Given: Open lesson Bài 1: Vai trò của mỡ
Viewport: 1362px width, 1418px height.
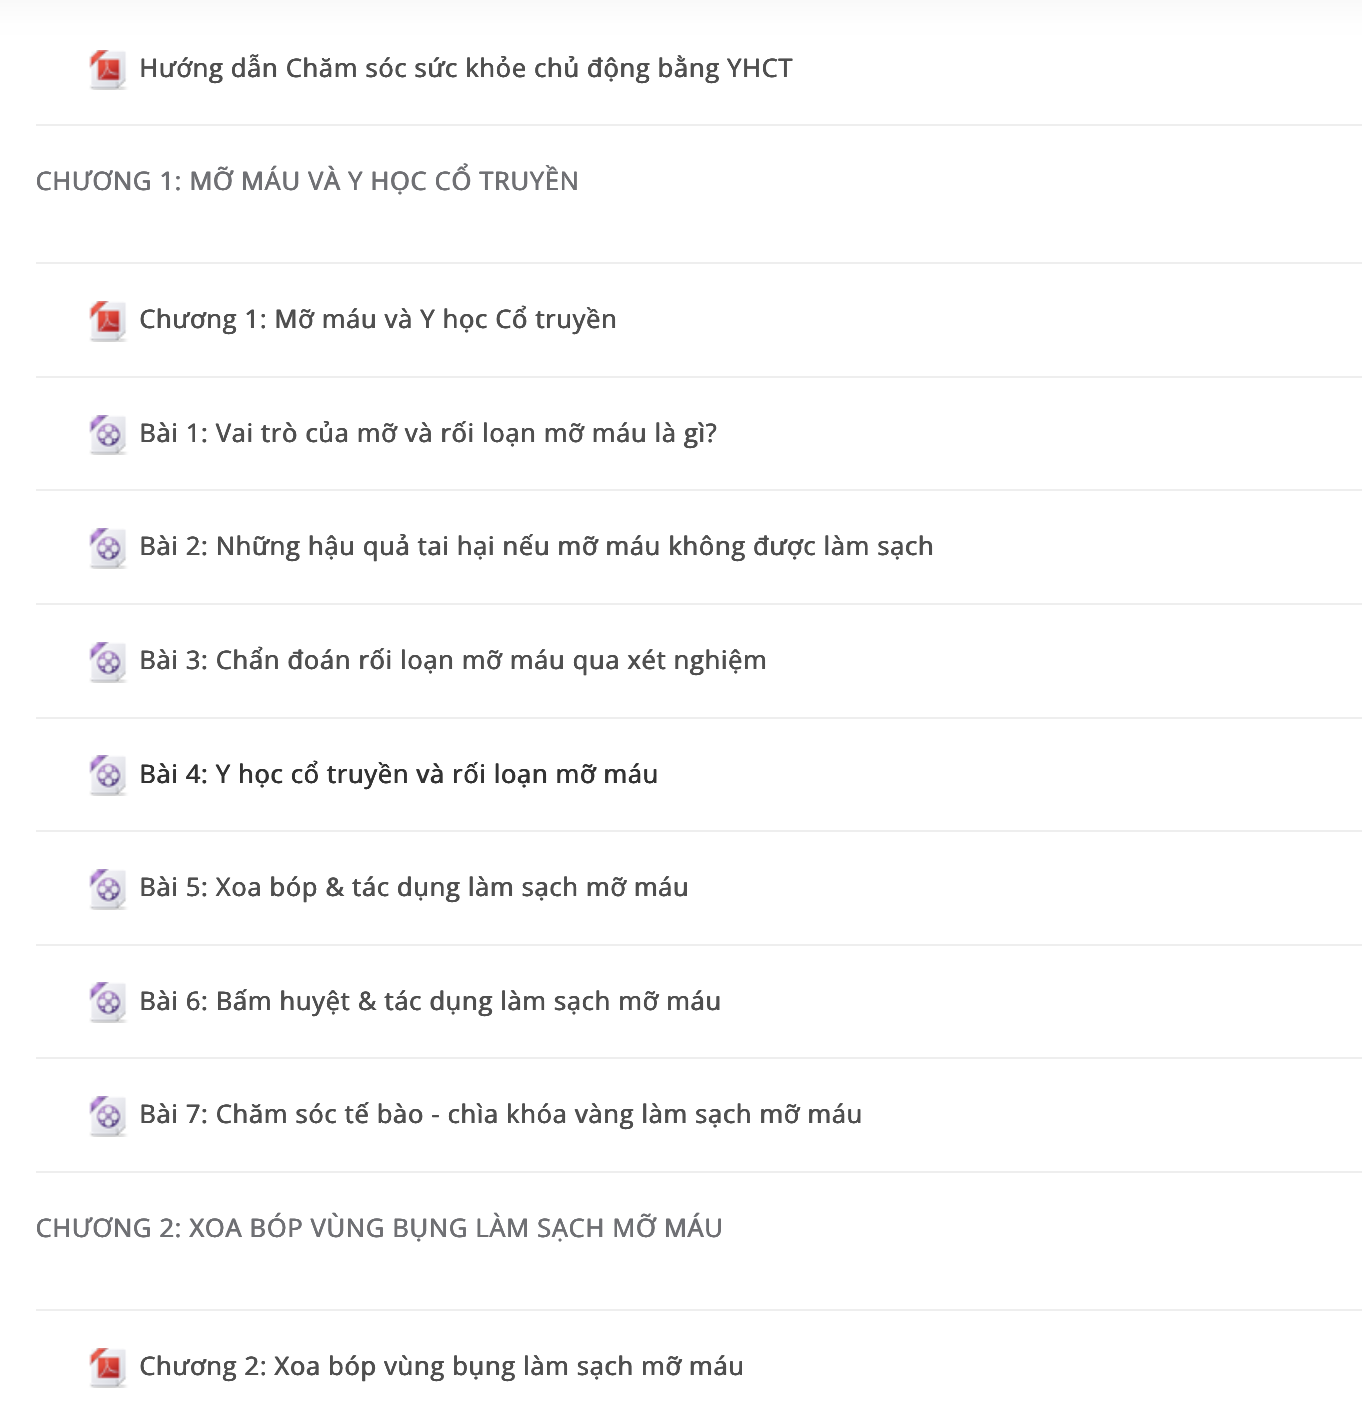Looking at the screenshot, I should tap(428, 434).
